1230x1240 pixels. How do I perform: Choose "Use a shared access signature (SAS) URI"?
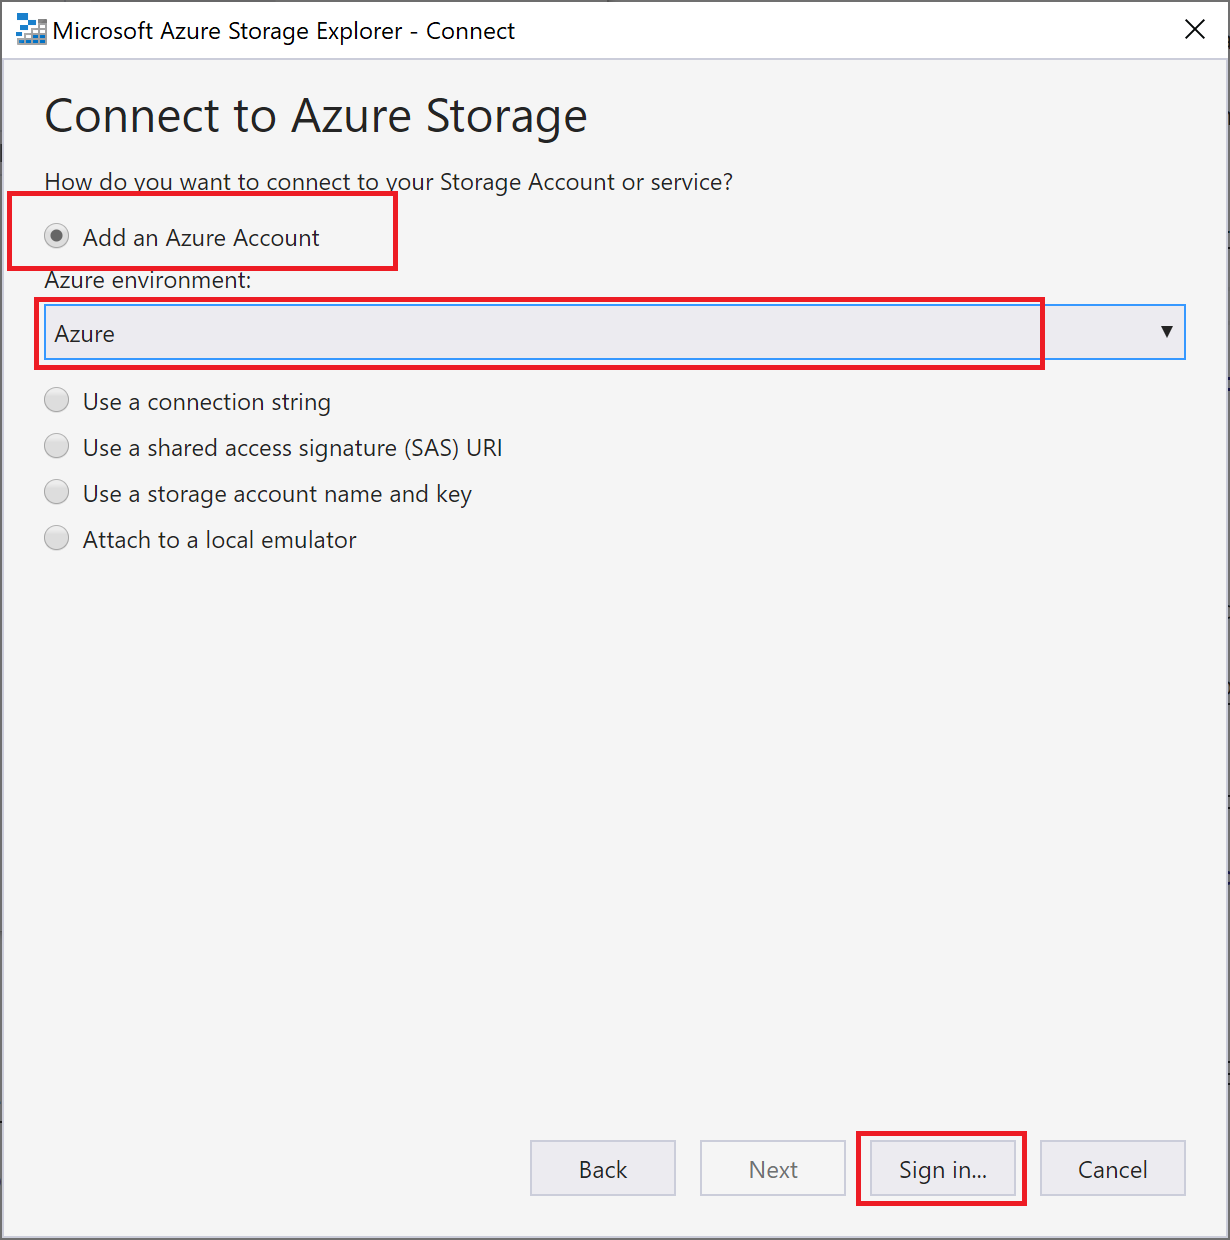coord(57,446)
